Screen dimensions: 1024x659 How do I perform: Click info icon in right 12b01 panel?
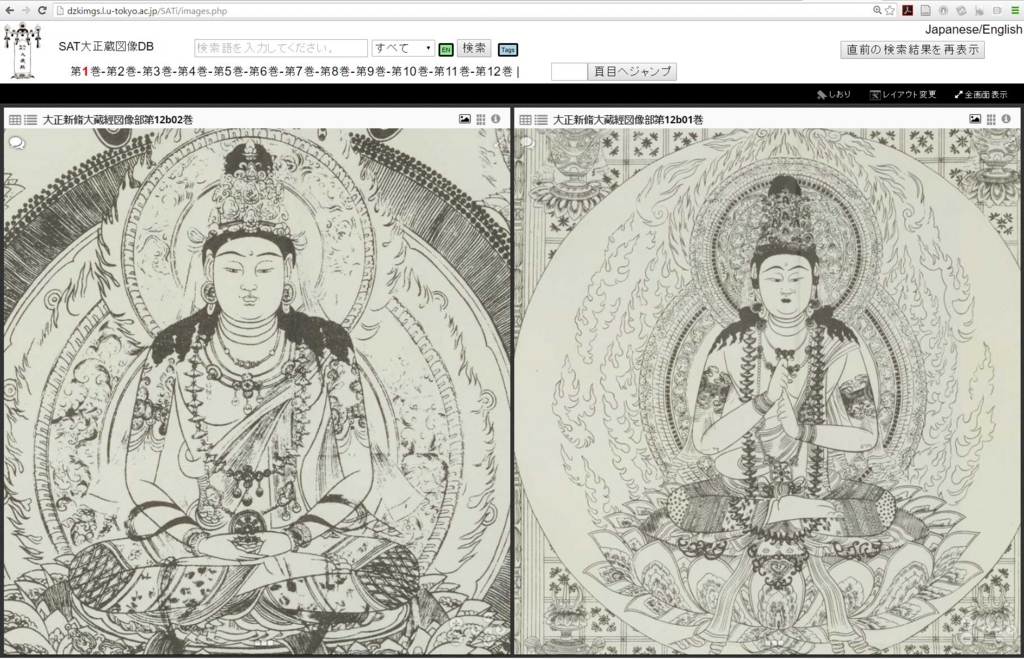coord(1006,119)
